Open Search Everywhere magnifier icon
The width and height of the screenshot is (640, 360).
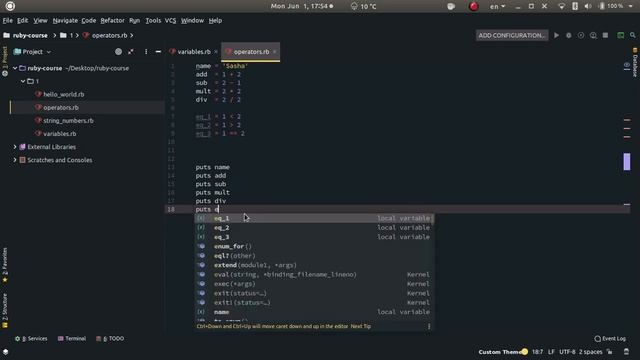[x=633, y=36]
